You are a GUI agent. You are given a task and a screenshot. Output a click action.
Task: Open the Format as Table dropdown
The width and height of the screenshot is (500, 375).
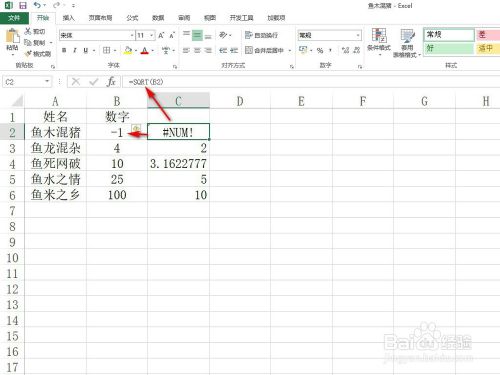(407, 43)
